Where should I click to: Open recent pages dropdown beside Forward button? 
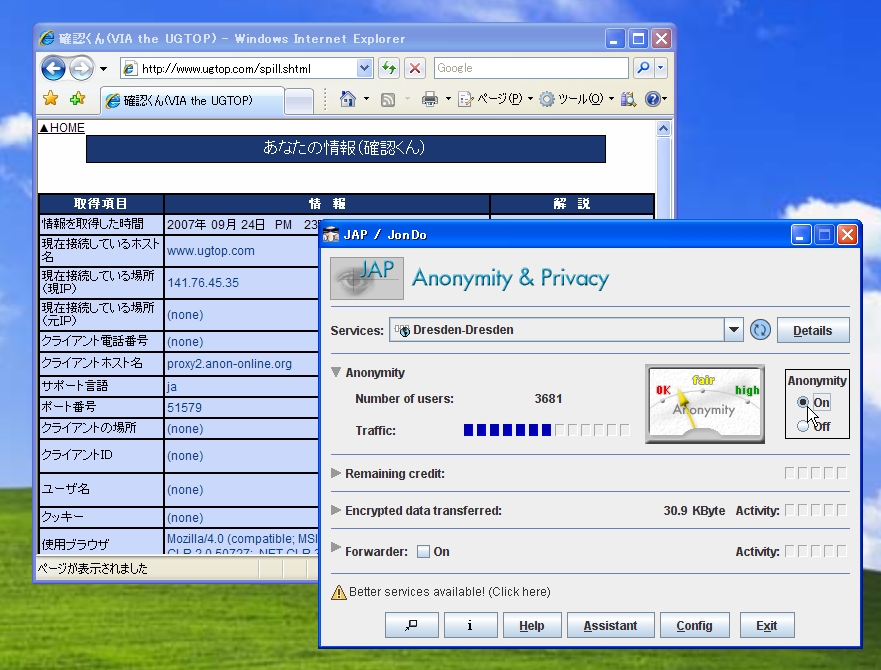[103, 69]
